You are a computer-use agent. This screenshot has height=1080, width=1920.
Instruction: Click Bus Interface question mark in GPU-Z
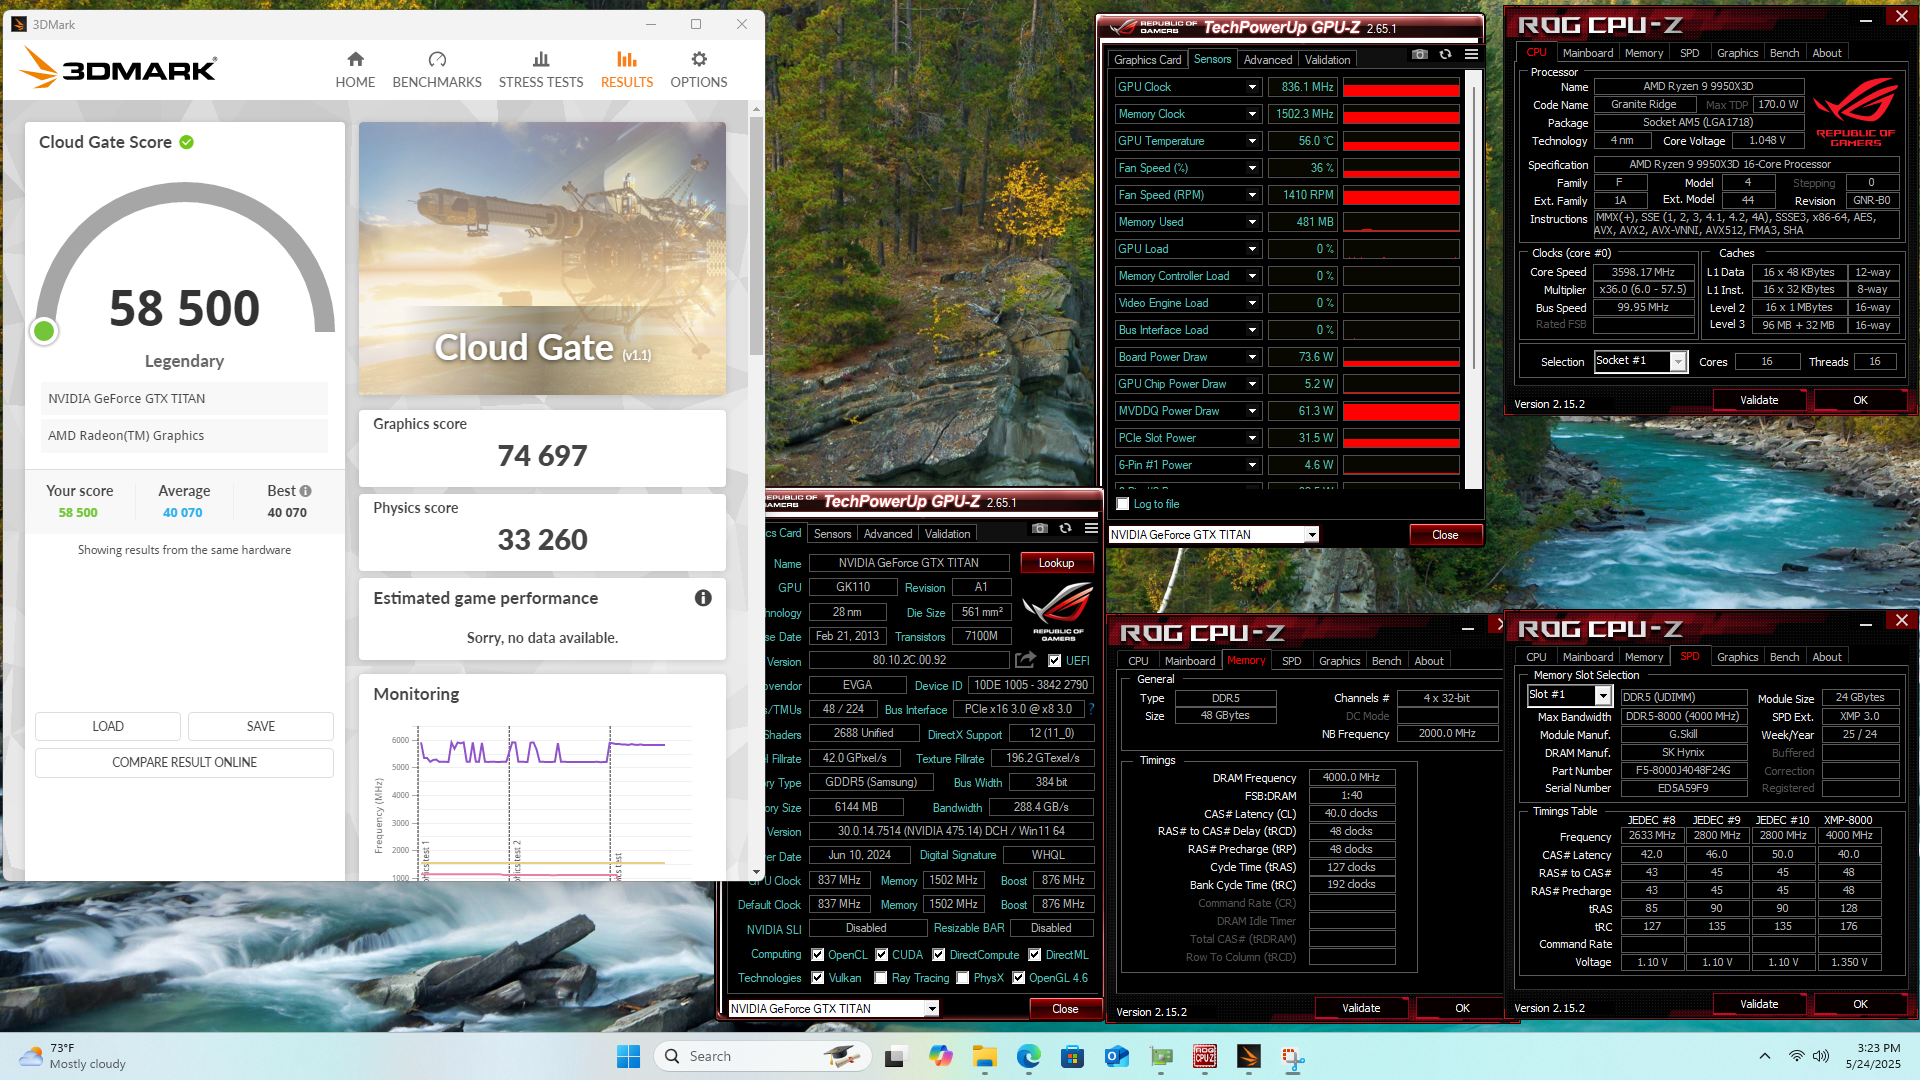[1092, 709]
